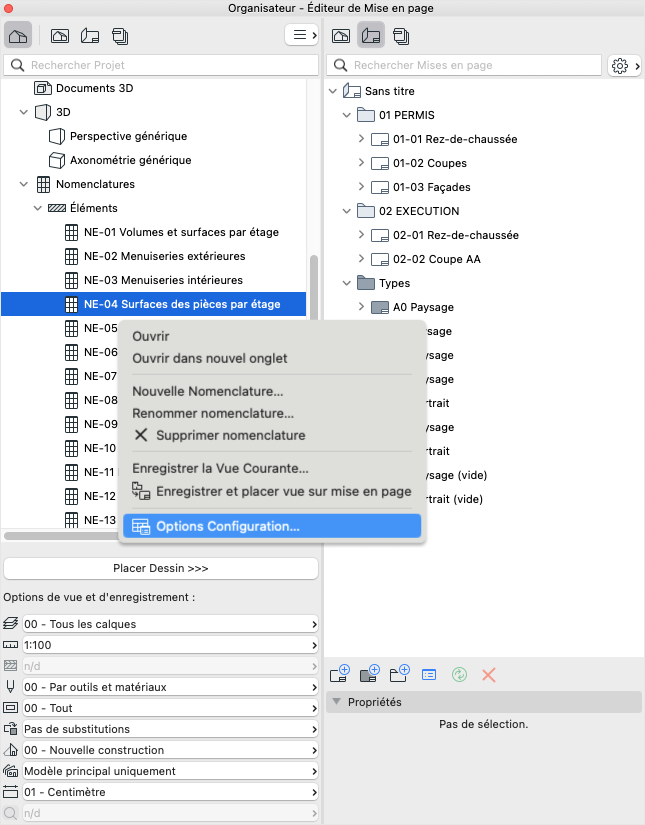Select master layout 'trait (vide)'

click(455, 499)
